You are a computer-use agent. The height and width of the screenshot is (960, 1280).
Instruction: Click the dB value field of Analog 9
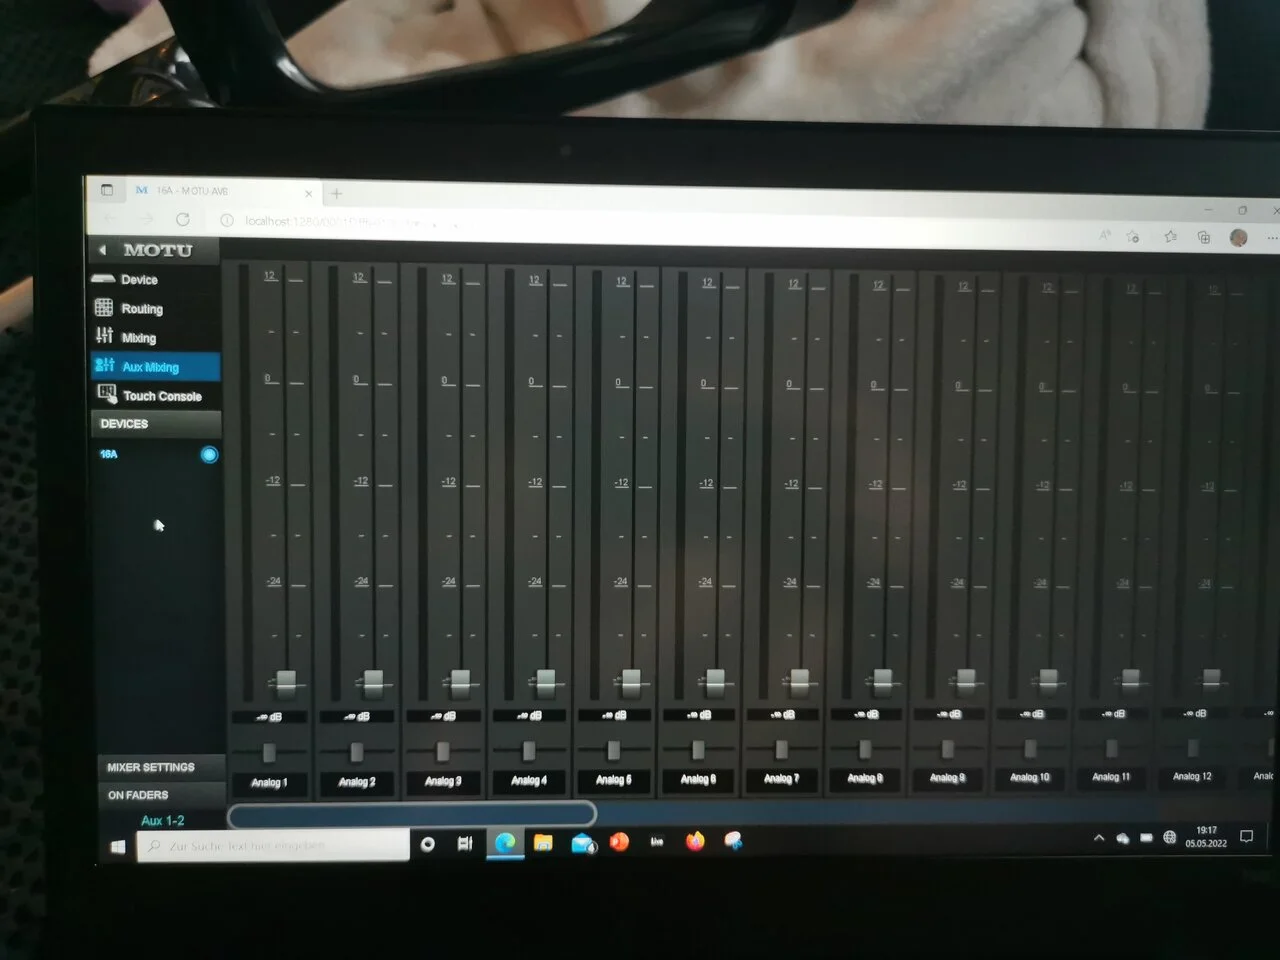tap(948, 714)
